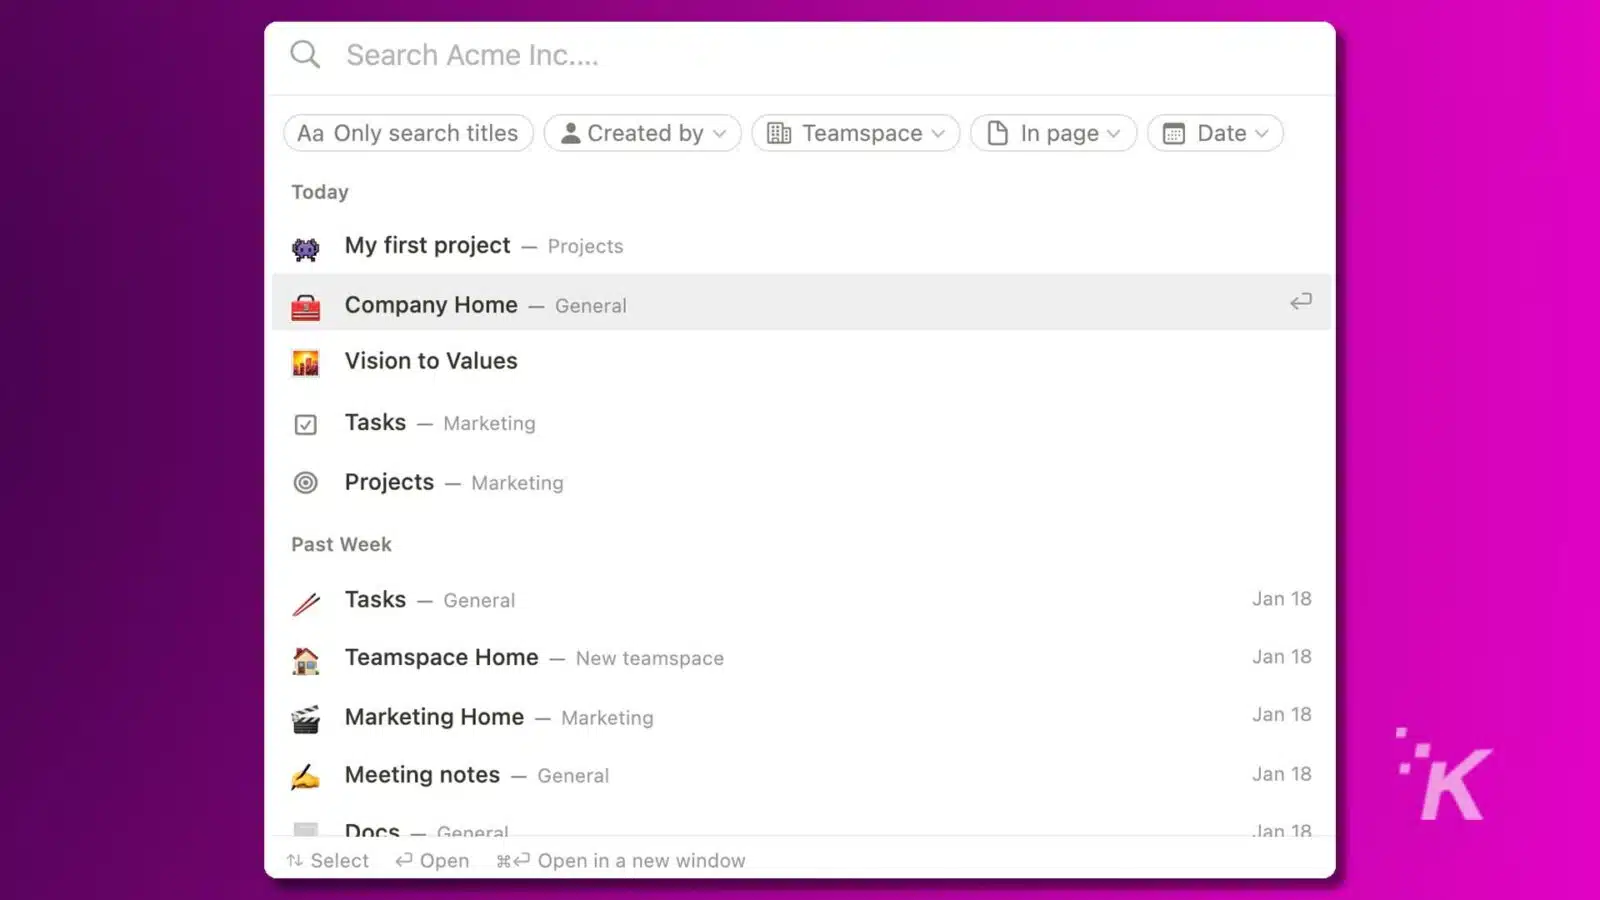This screenshot has width=1600, height=900.
Task: Select the Marketing Home result from Jan 18
Action: point(434,717)
